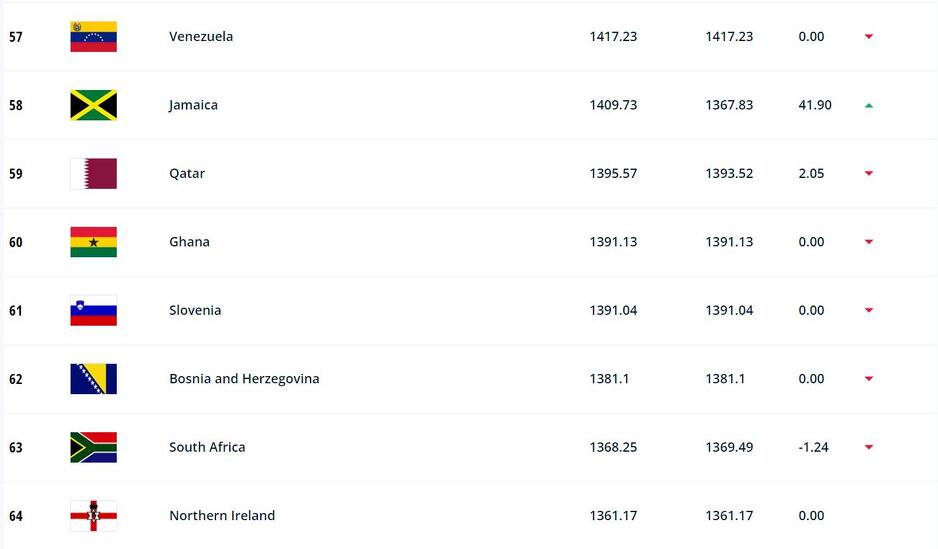The height and width of the screenshot is (549, 938).
Task: Click the Venezuela flag icon
Action: point(93,37)
